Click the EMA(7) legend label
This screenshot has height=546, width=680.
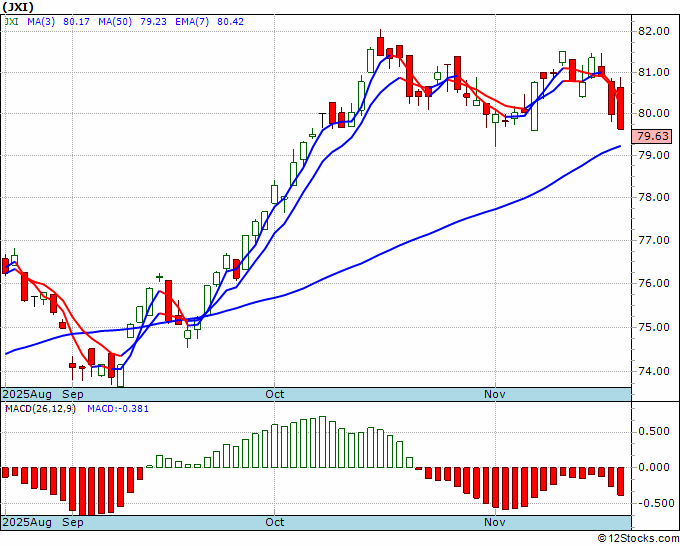click(x=192, y=21)
